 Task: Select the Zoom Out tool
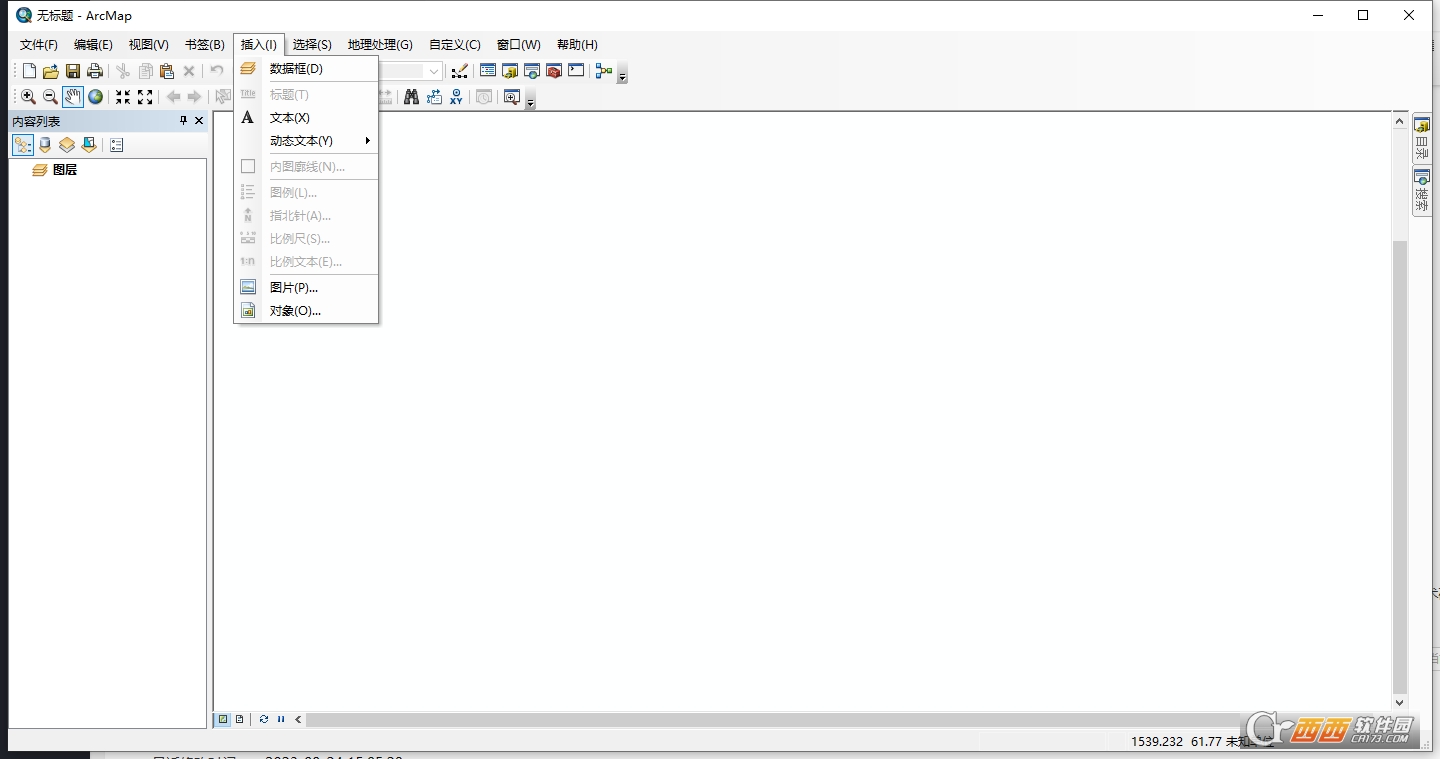(x=50, y=97)
